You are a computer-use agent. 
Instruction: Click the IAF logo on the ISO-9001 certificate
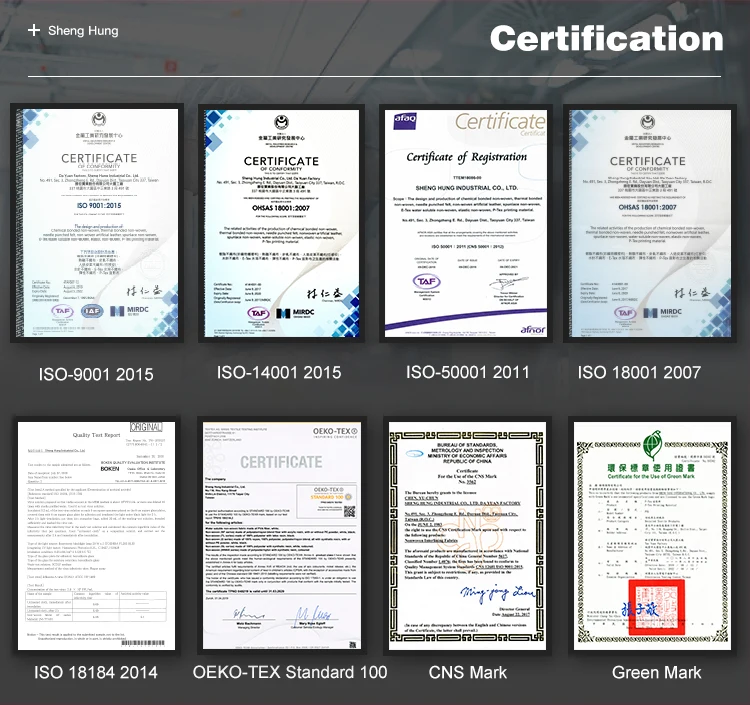(x=92, y=311)
